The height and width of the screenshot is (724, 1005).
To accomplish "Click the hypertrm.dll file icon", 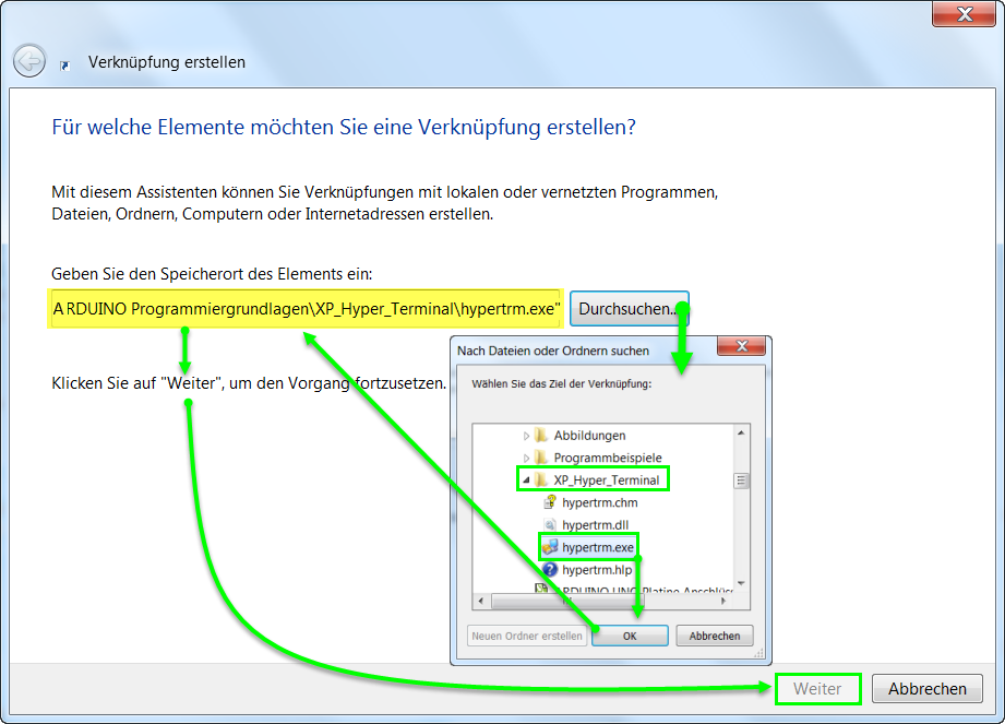I will point(550,525).
